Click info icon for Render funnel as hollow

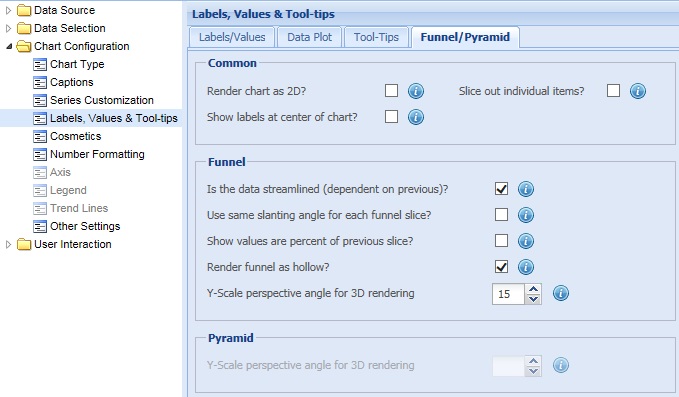(526, 267)
